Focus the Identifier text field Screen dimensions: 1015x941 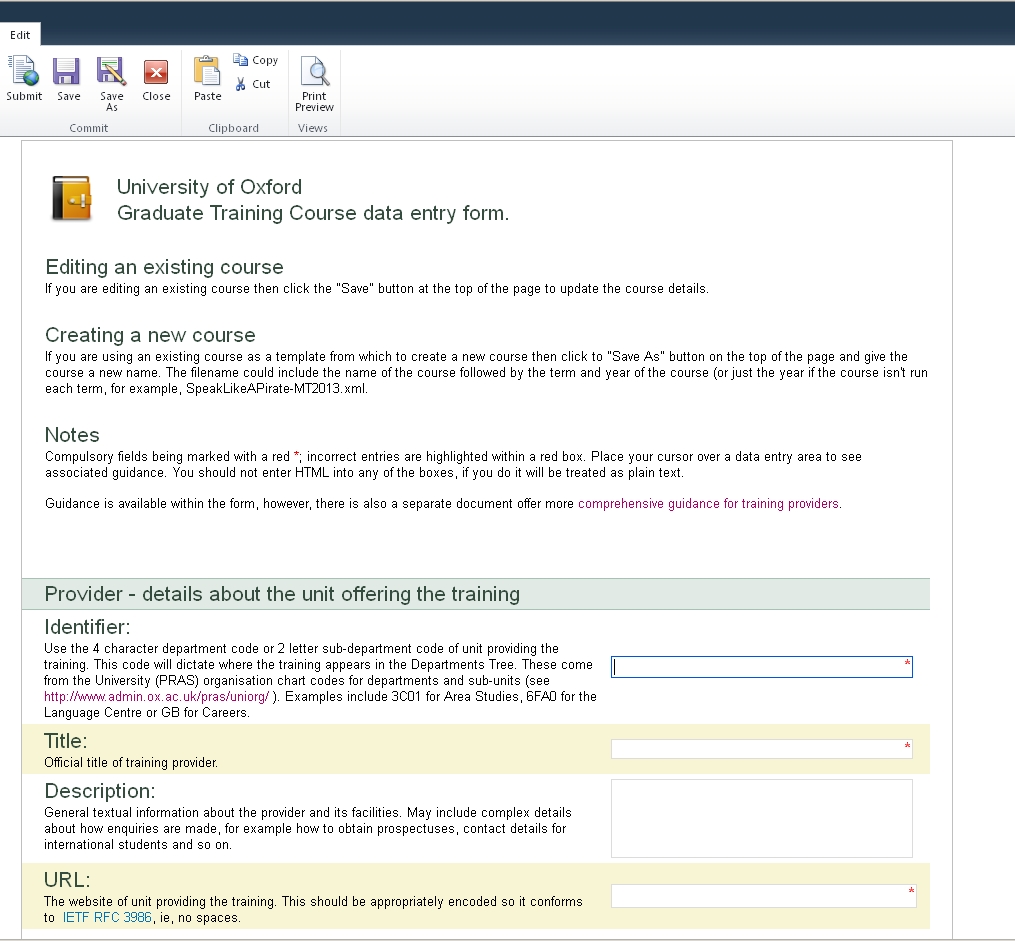tap(760, 667)
